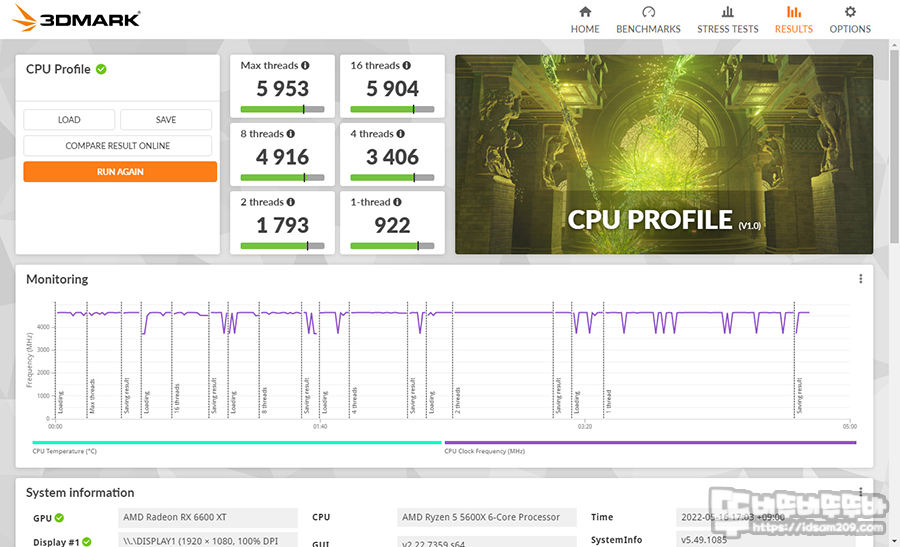The height and width of the screenshot is (547, 900).
Task: Click the System information heading
Action: pos(80,492)
